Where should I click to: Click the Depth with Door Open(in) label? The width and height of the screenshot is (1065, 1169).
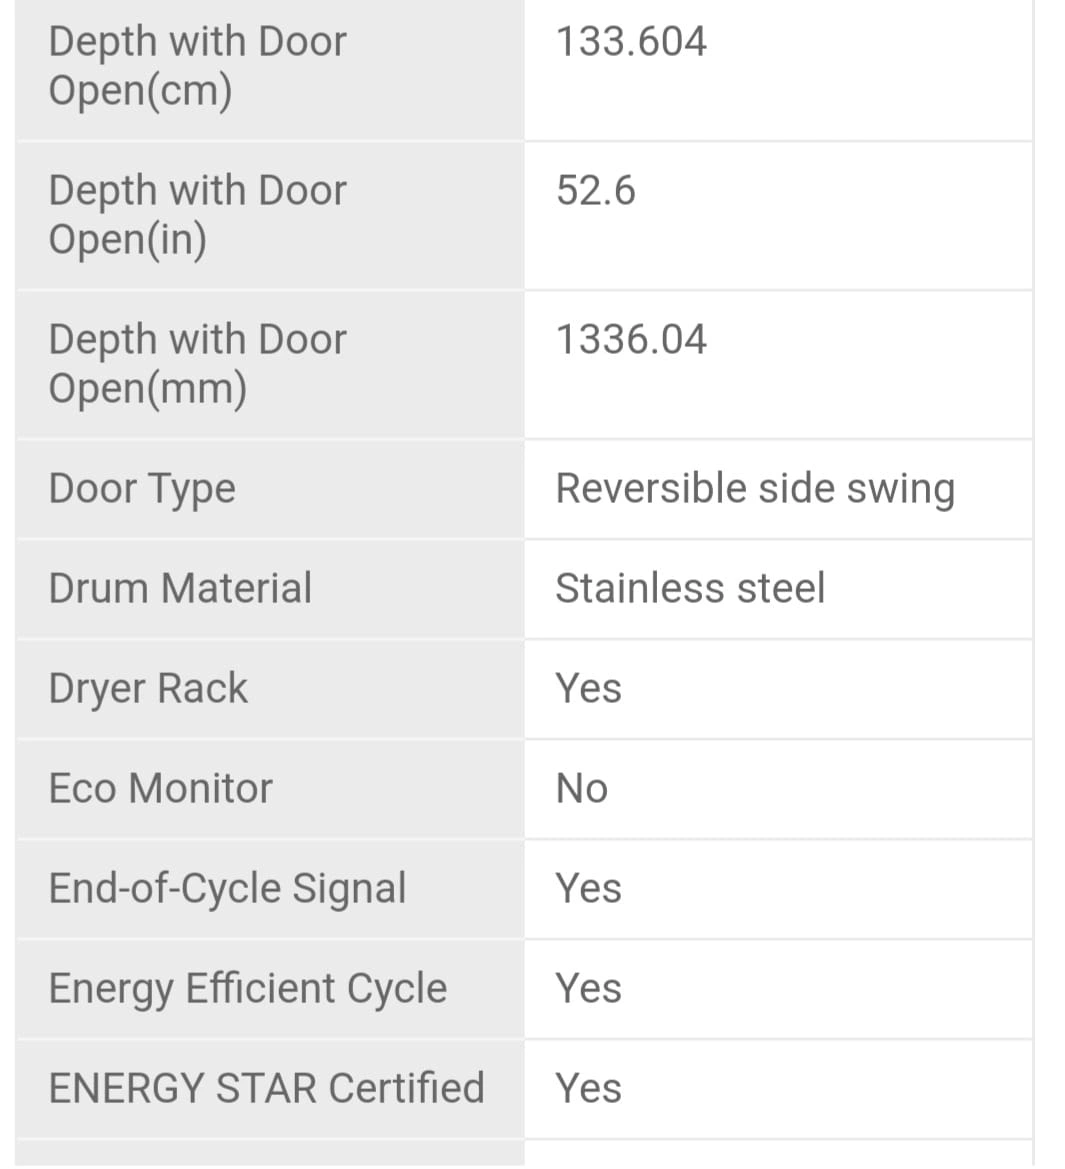coord(197,214)
